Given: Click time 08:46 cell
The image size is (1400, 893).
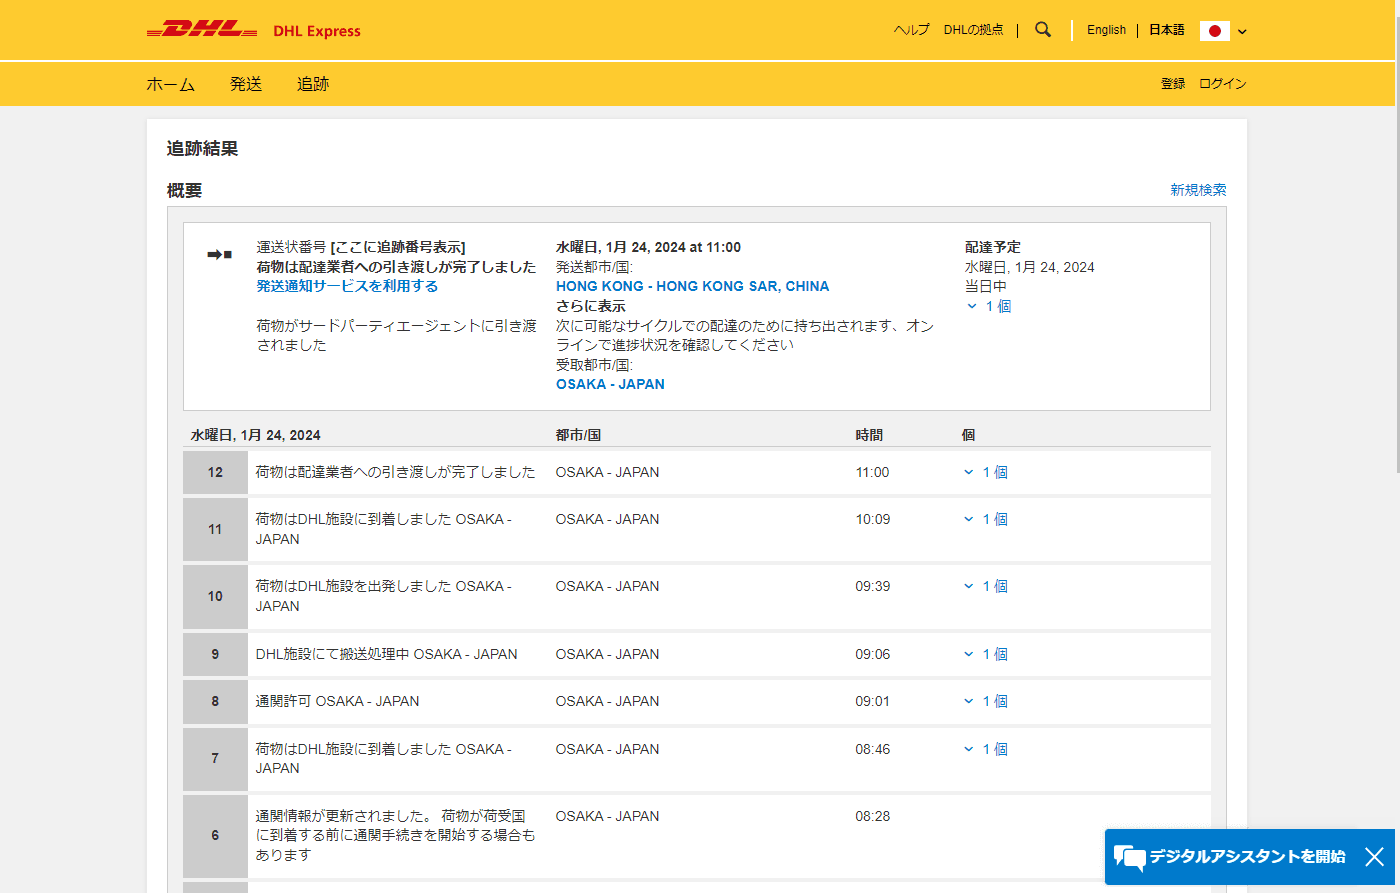Looking at the screenshot, I should pyautogui.click(x=872, y=749).
